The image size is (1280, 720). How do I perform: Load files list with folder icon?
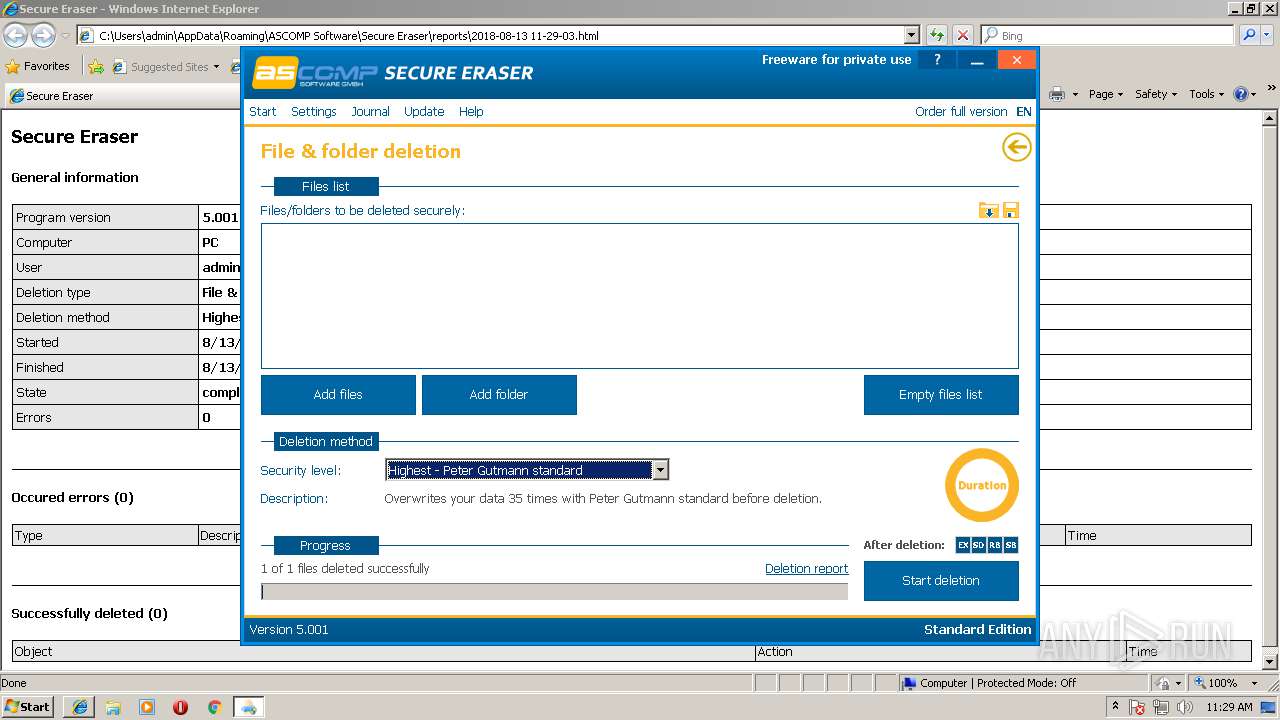(x=988, y=210)
